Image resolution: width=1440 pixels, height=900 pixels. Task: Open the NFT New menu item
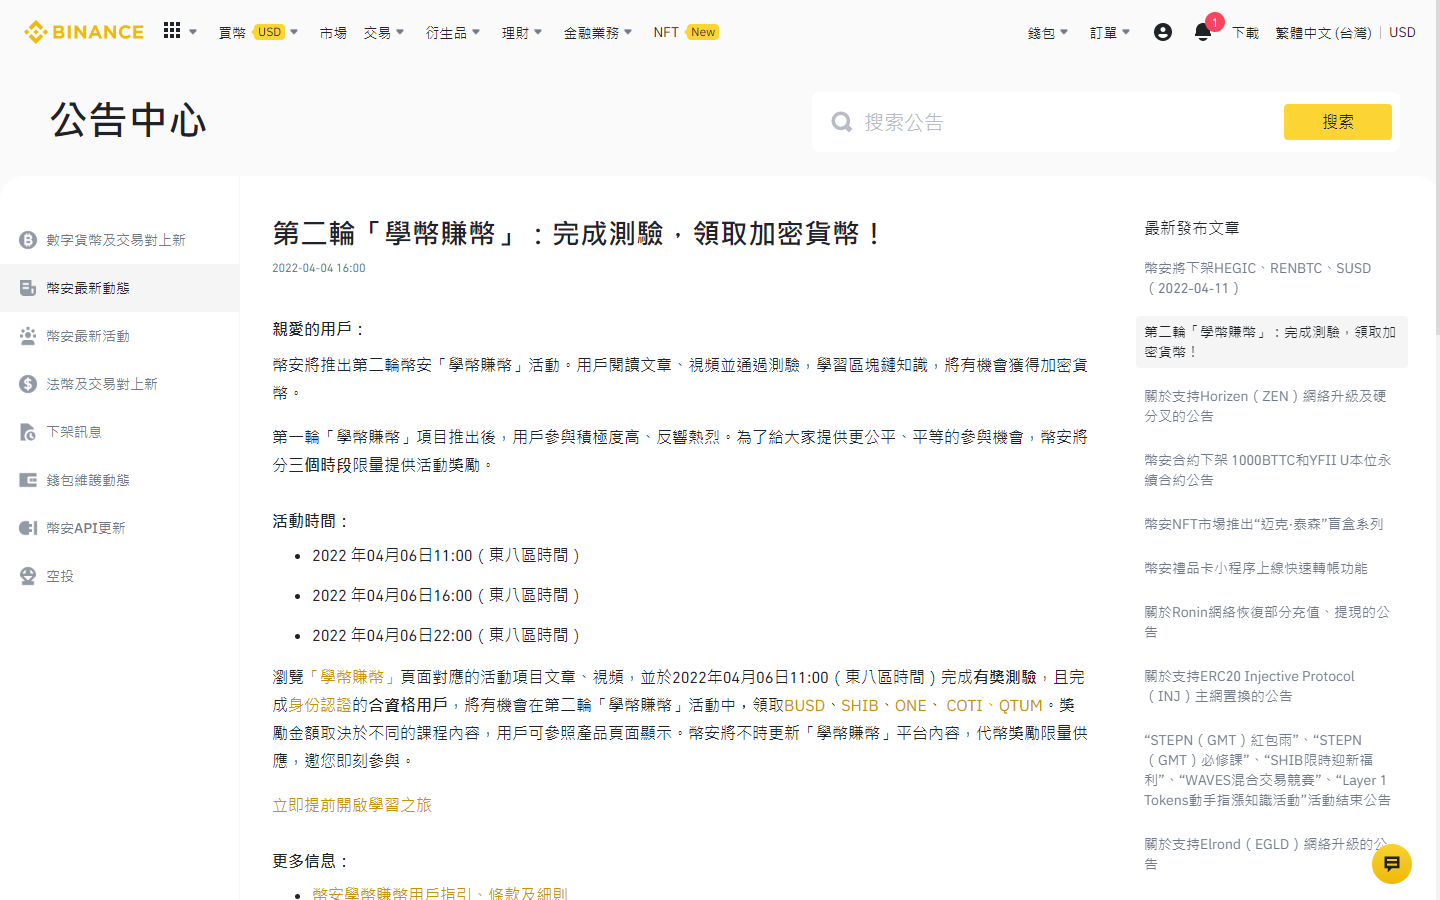point(686,32)
